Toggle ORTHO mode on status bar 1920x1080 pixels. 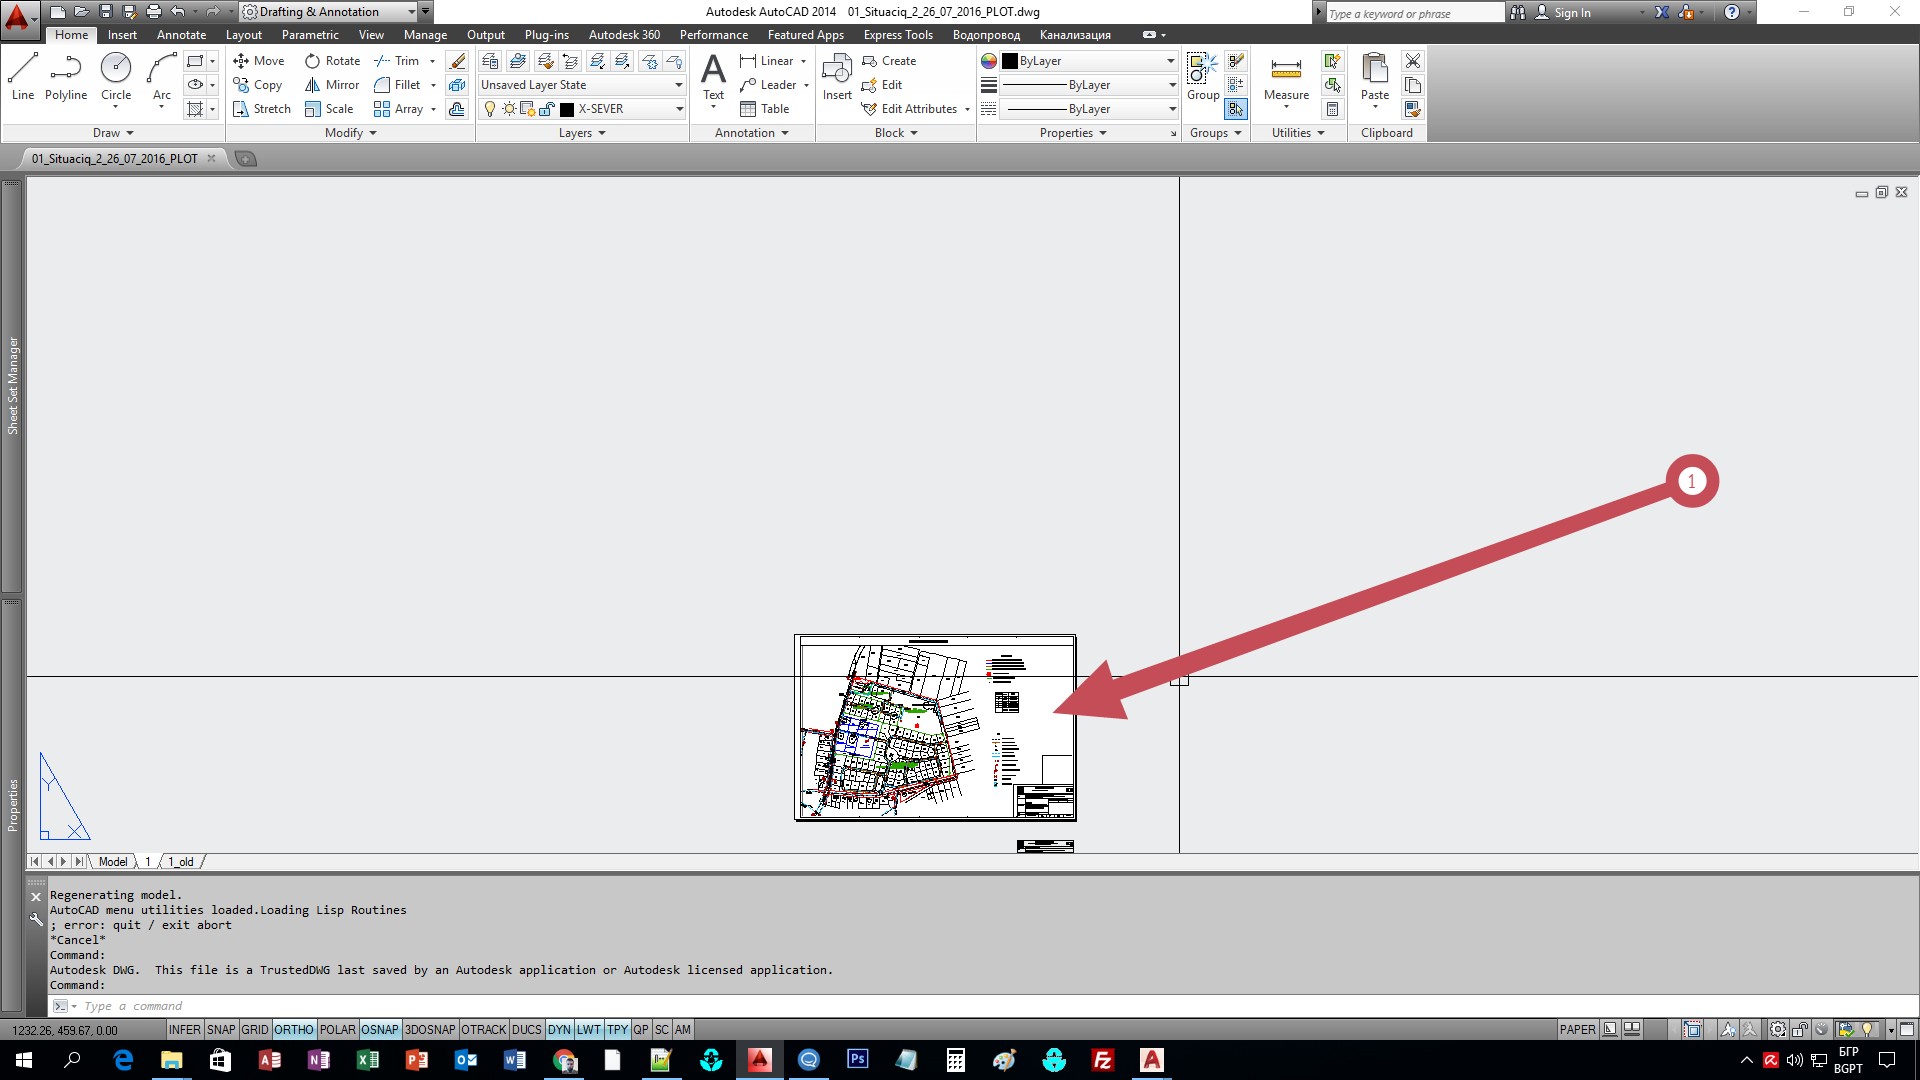(x=291, y=1029)
